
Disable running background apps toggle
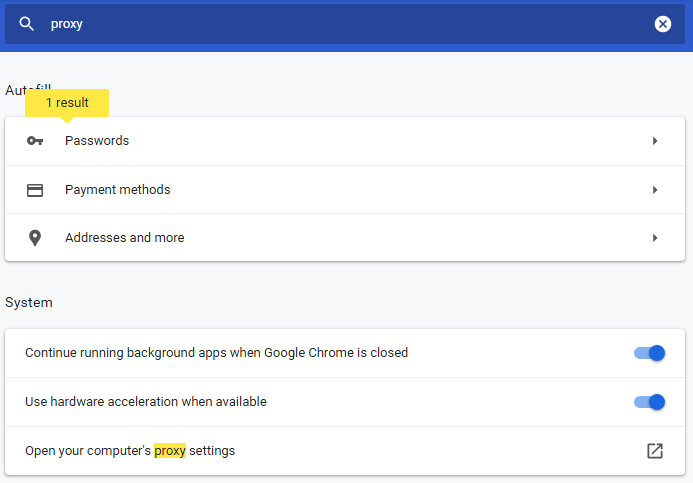tap(649, 353)
